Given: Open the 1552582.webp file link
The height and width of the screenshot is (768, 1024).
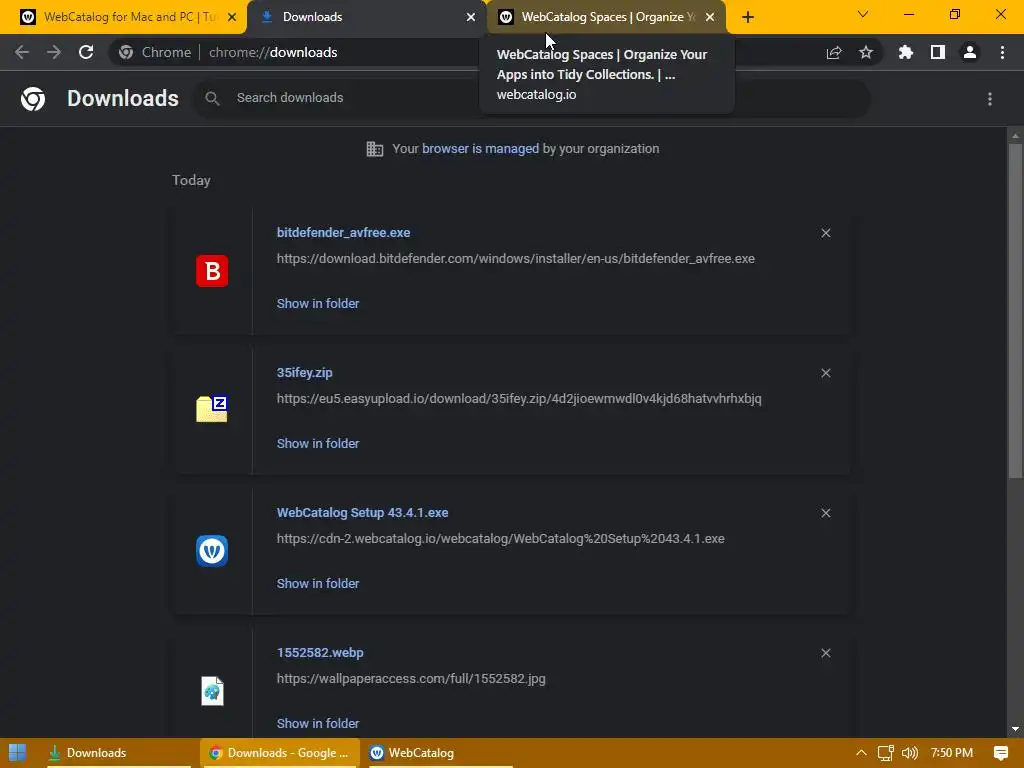Looking at the screenshot, I should click(320, 652).
